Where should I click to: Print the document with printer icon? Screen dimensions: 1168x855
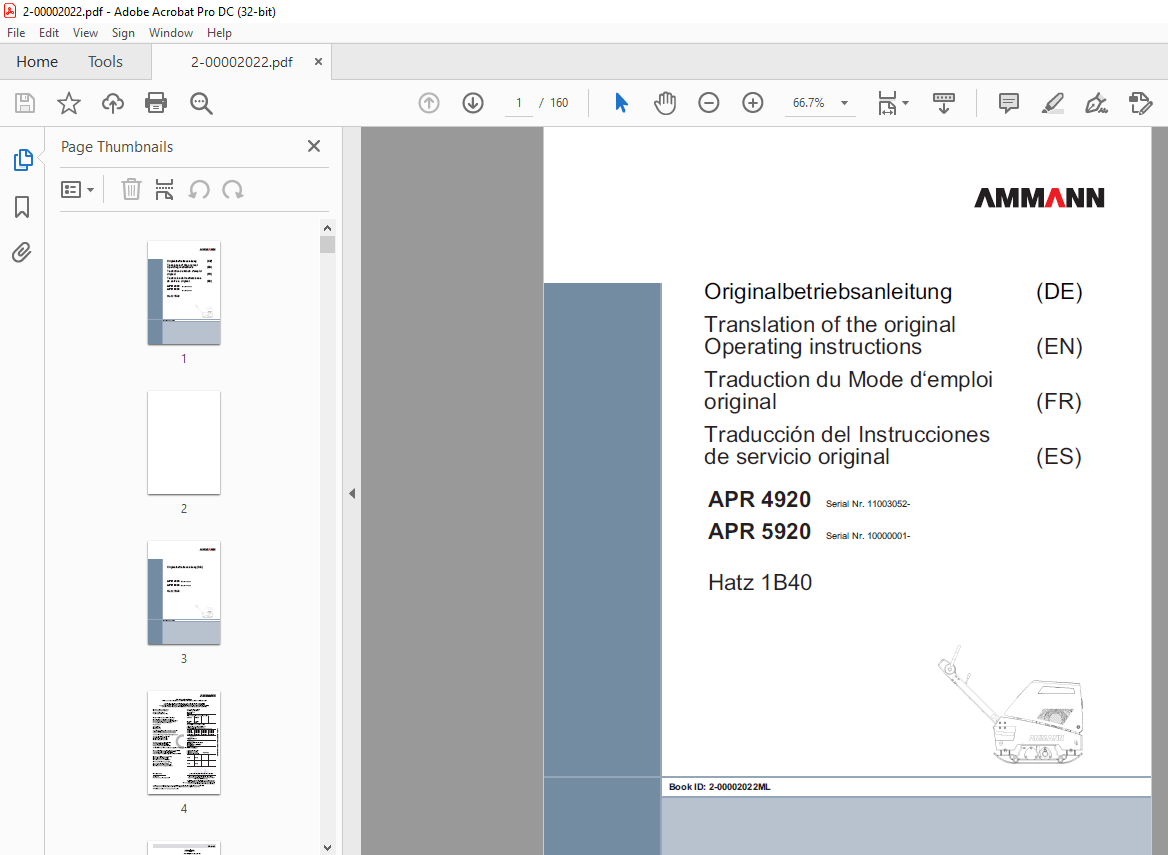156,103
